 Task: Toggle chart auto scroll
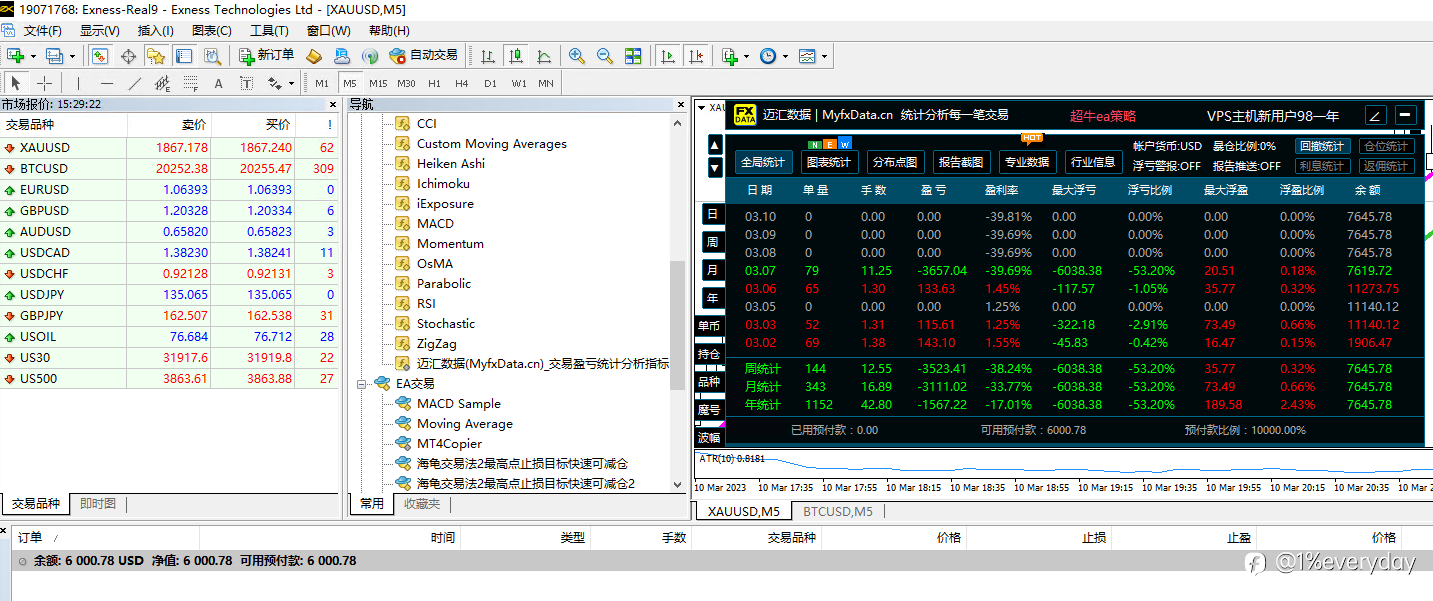[668, 56]
